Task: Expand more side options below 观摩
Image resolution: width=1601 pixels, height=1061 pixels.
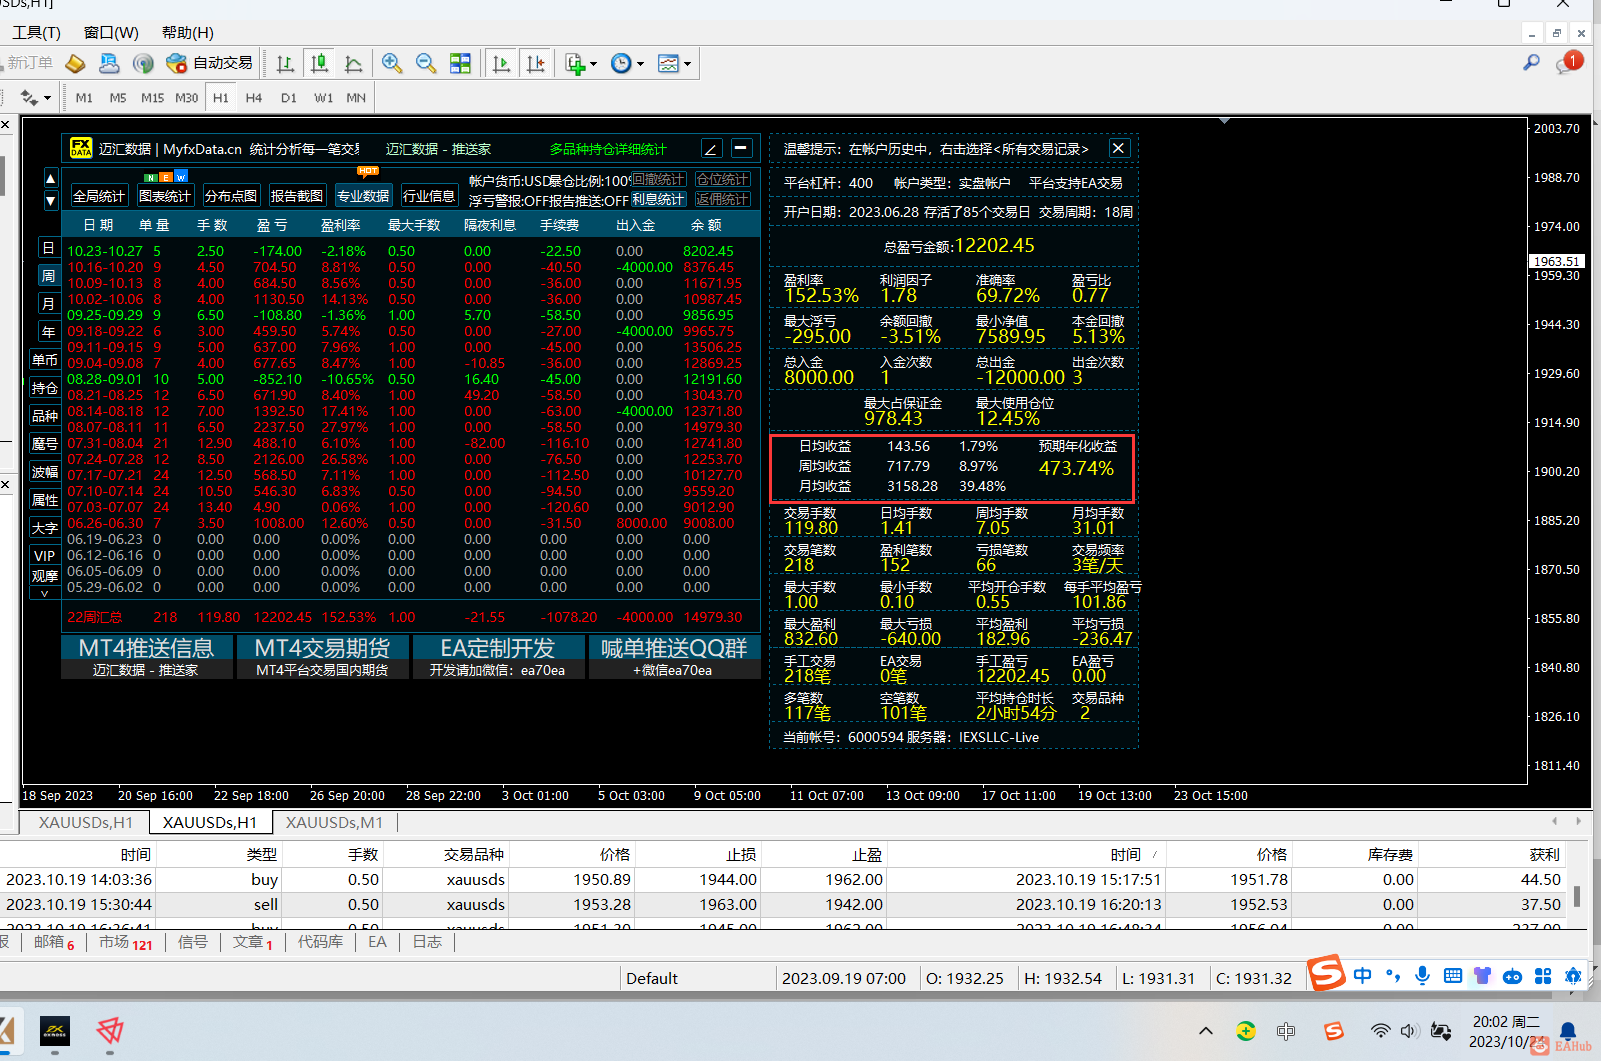Action: (44, 594)
